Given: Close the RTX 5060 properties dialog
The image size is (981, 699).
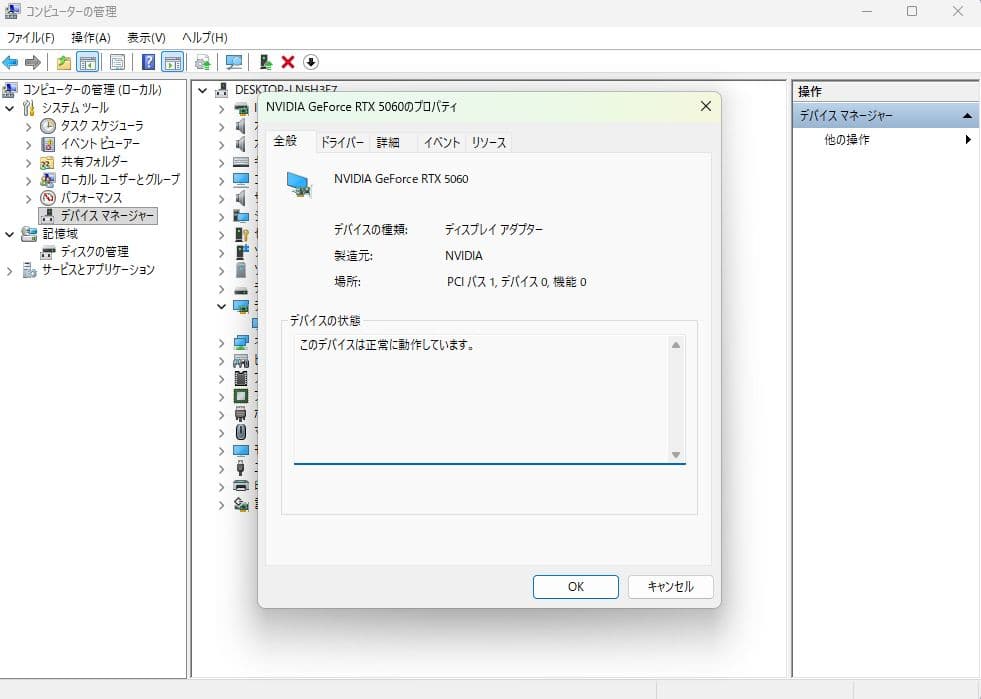Looking at the screenshot, I should click(706, 106).
